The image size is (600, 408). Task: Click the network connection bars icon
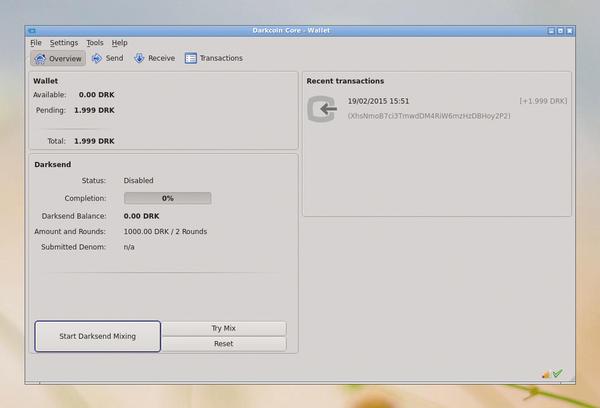546,375
